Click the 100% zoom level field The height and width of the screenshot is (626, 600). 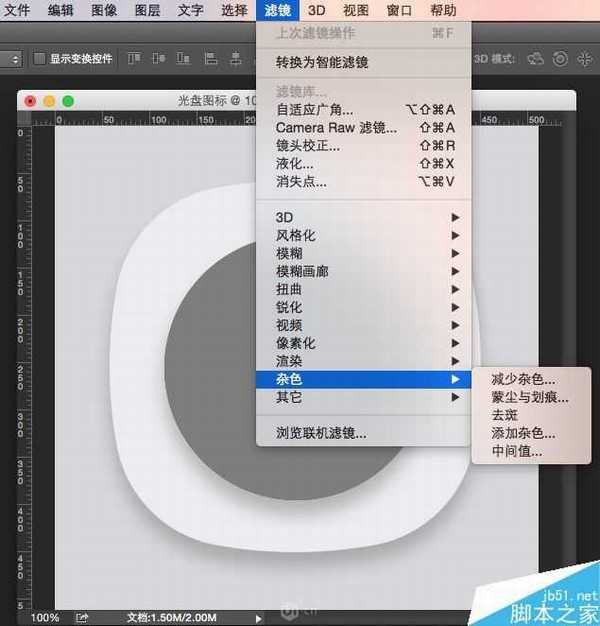pyautogui.click(x=45, y=618)
